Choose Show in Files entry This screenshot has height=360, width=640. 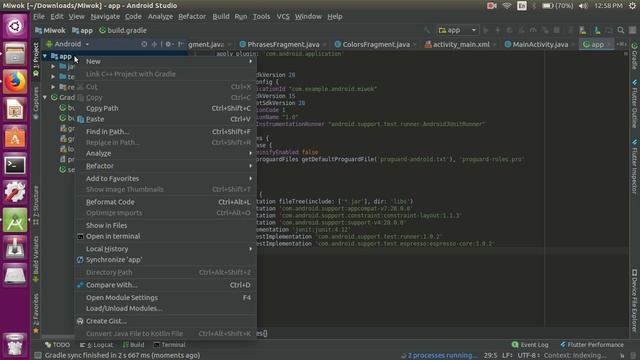click(166, 226)
